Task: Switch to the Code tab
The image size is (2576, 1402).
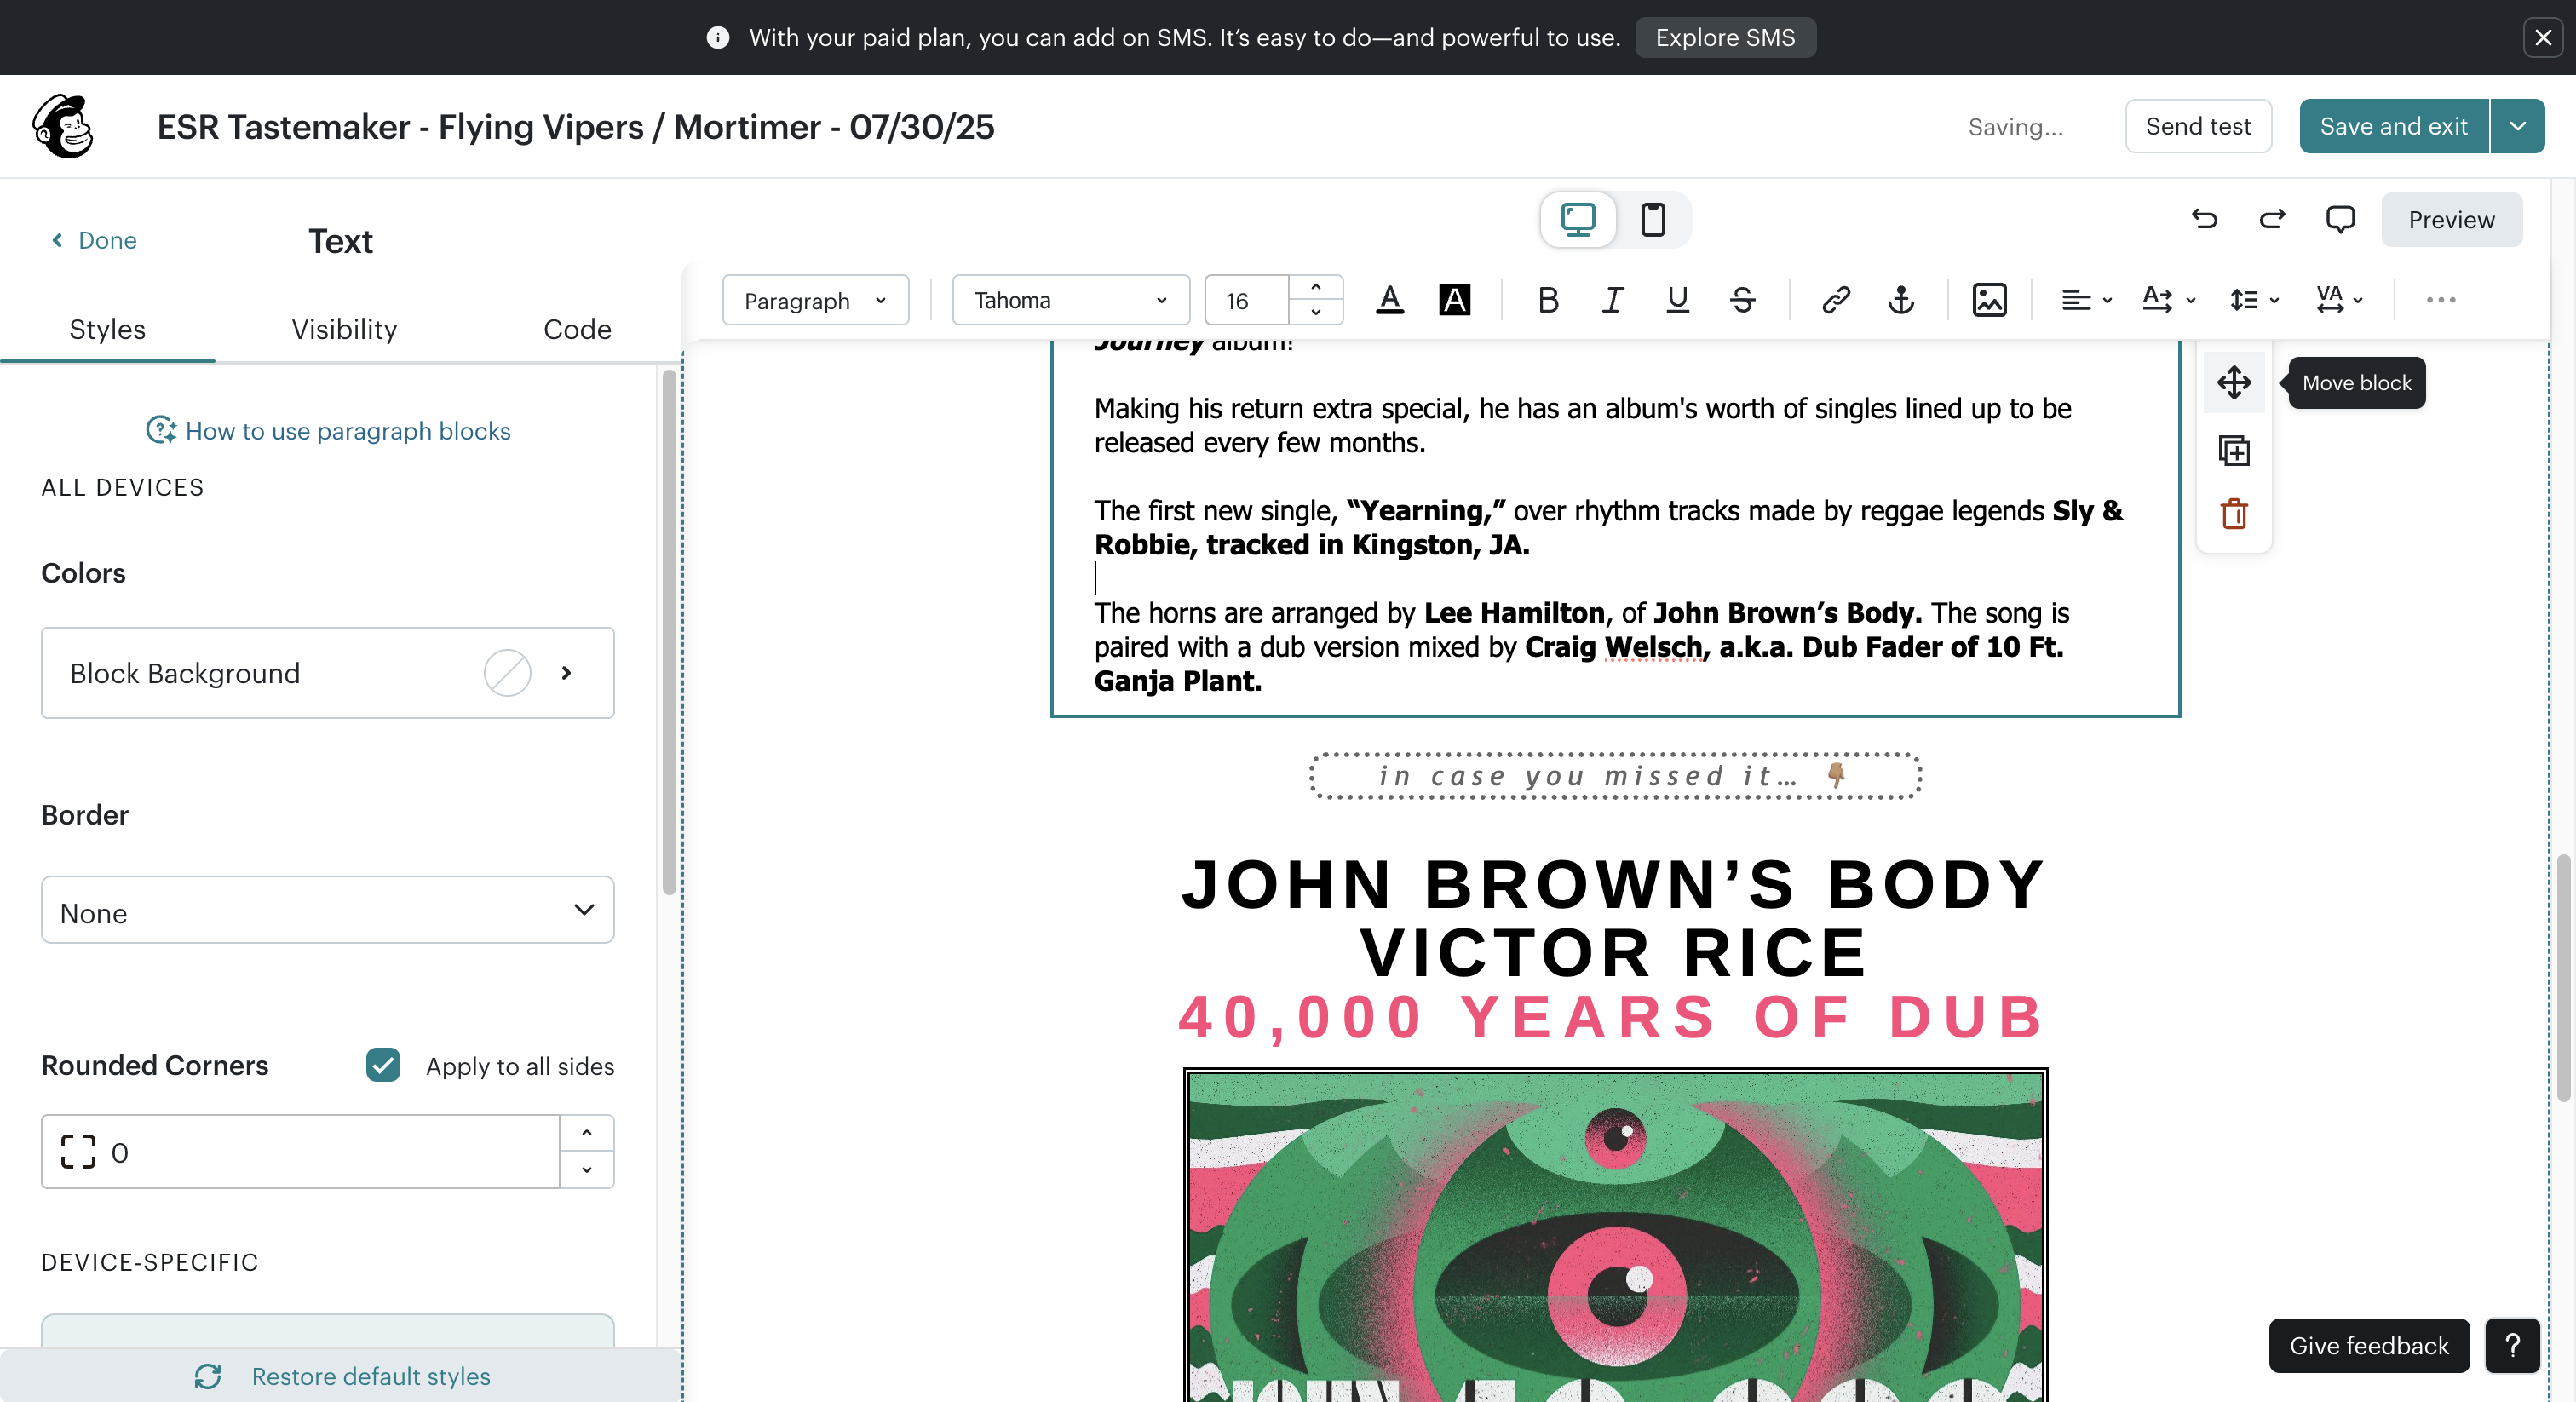Action: pyautogui.click(x=577, y=329)
